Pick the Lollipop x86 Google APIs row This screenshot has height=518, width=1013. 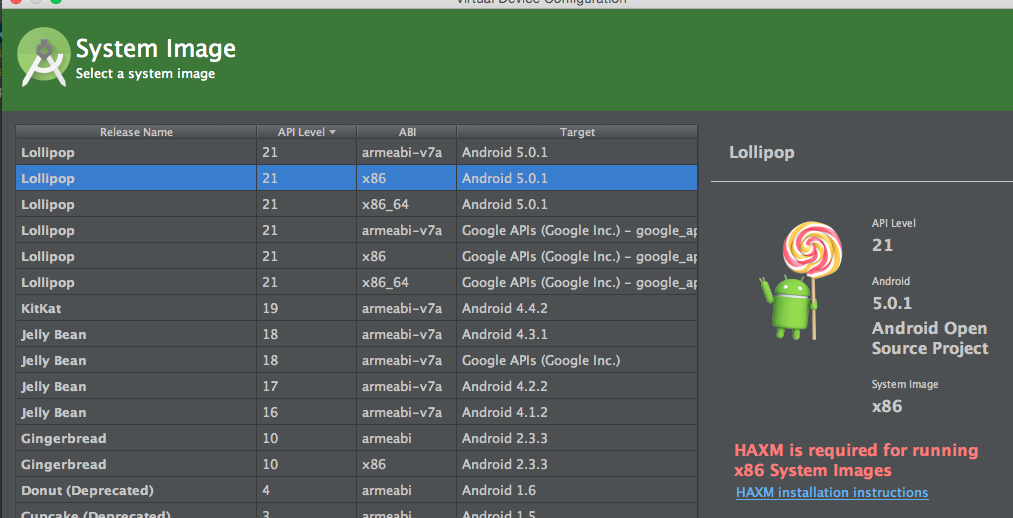coord(357,256)
